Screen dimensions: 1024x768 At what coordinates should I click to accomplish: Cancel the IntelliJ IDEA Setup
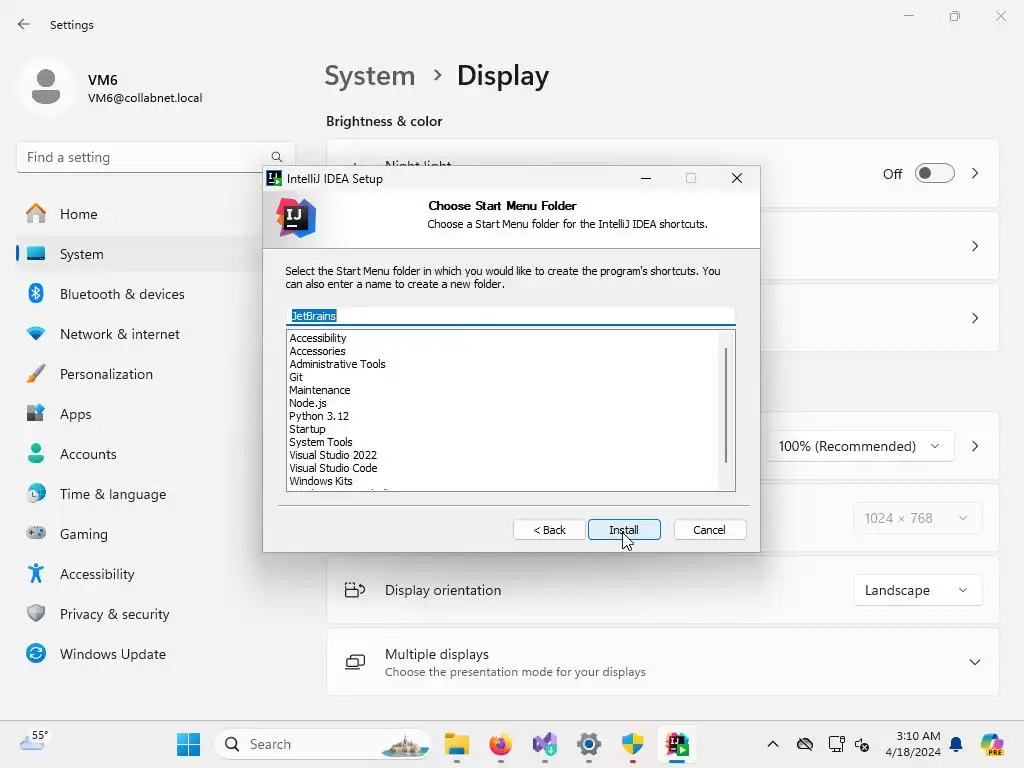click(x=709, y=530)
